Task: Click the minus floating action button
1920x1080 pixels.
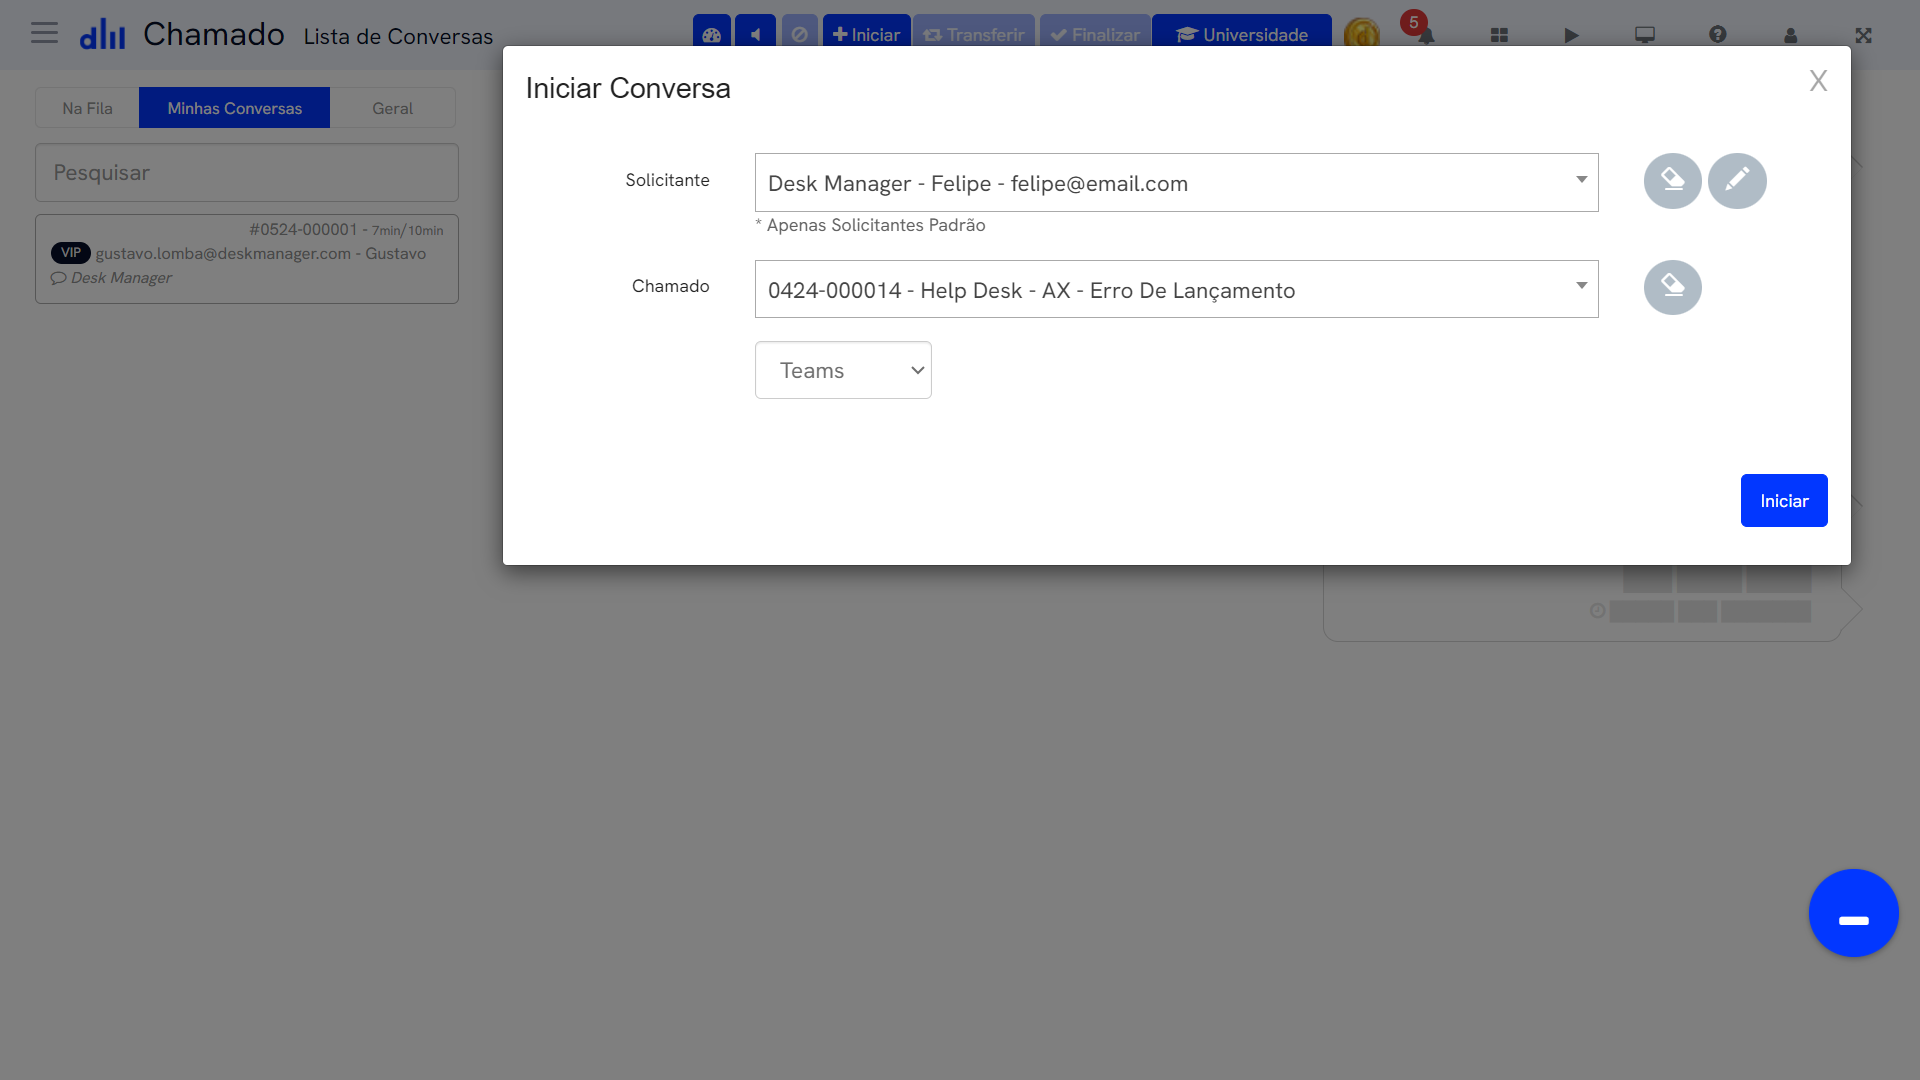Action: click(1854, 913)
